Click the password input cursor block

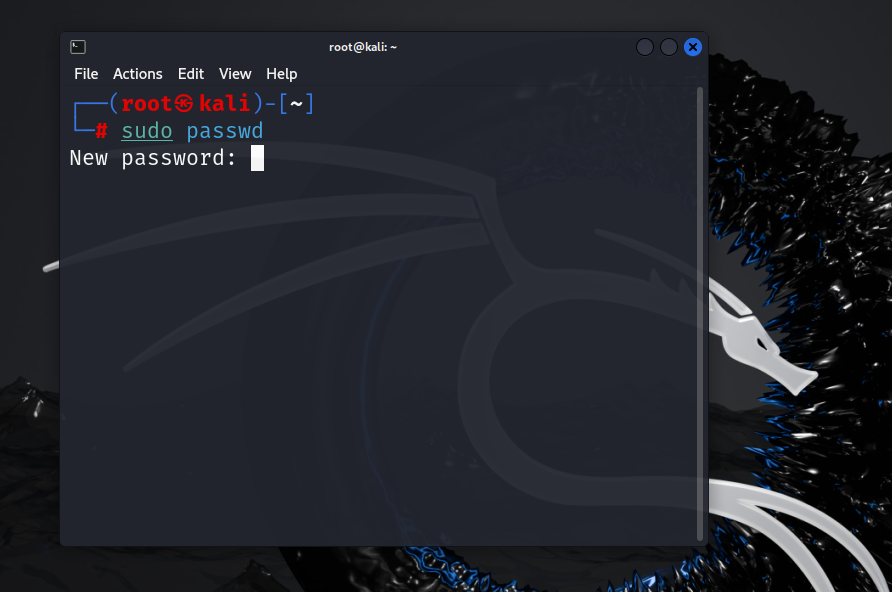[257, 158]
